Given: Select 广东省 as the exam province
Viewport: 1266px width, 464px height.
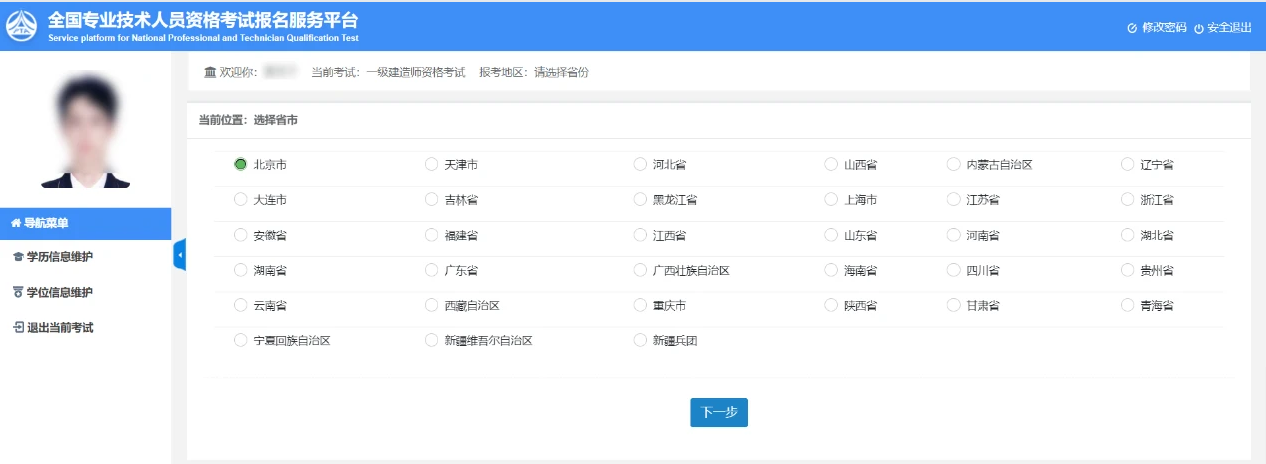Looking at the screenshot, I should (x=432, y=270).
